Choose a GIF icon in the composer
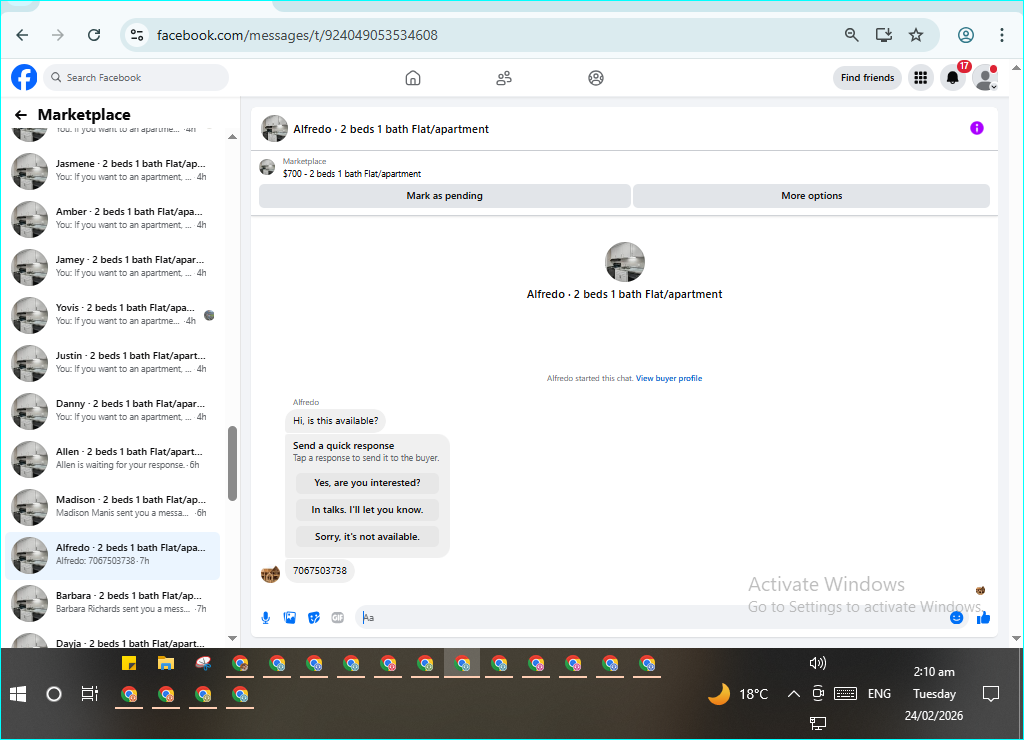Viewport: 1024px width, 740px height. pyautogui.click(x=338, y=618)
